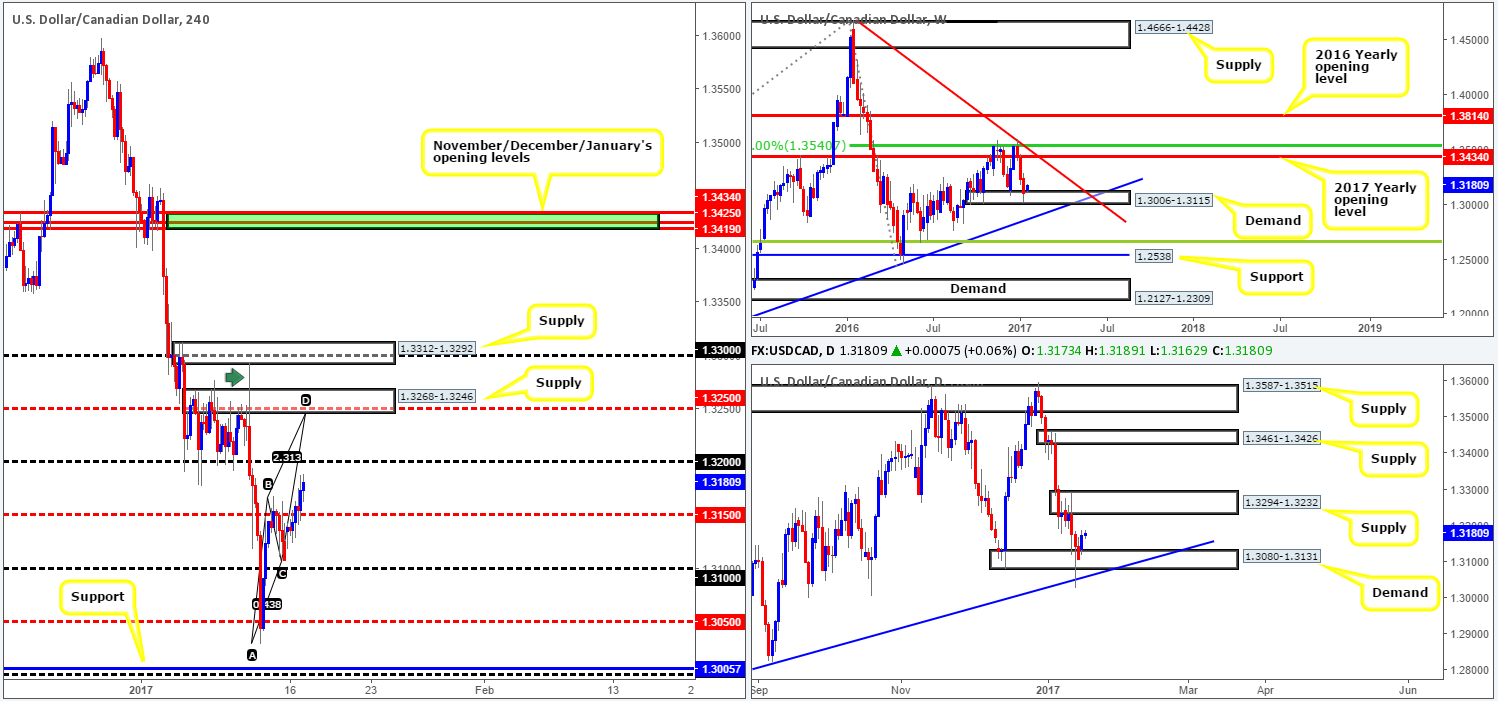Click the 2.313 ratio label on the harmonic pattern
This screenshot has width=1498, height=701.
pos(288,458)
